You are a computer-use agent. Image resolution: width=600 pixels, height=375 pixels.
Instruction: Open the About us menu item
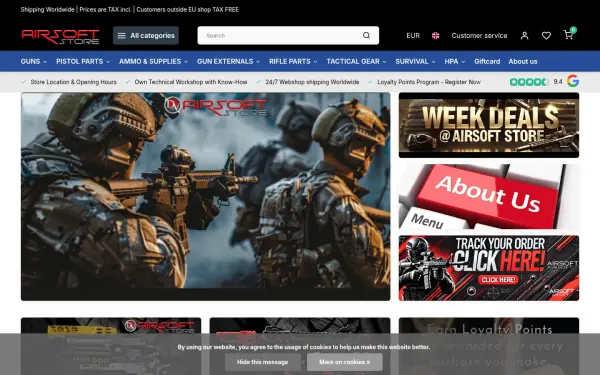pos(523,61)
